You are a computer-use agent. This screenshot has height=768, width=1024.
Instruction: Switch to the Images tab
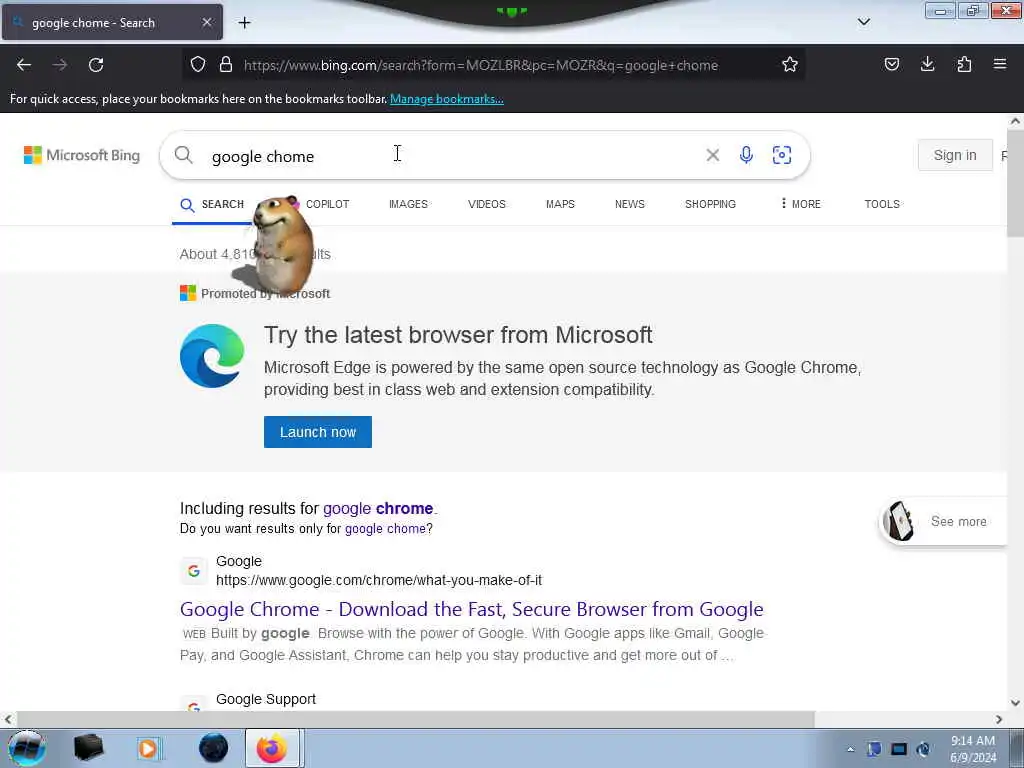click(408, 204)
